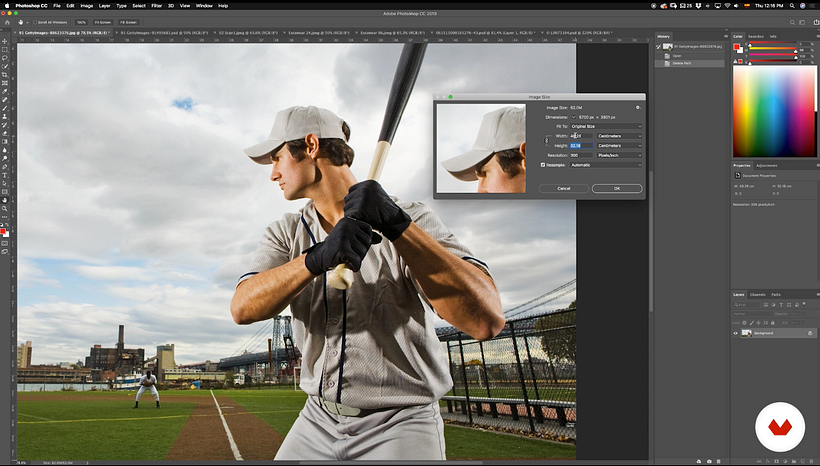Viewport: 820px width, 466px height.
Task: Select the Pen tool
Action: point(5,167)
